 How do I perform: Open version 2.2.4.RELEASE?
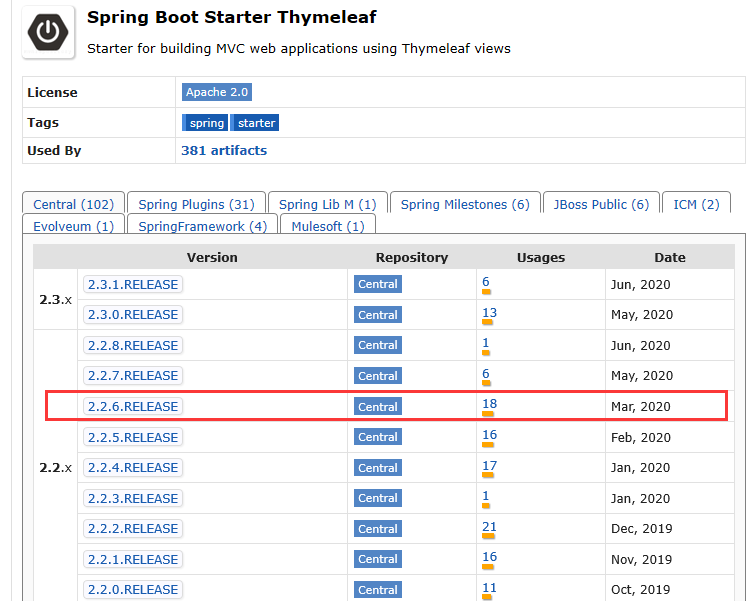133,467
